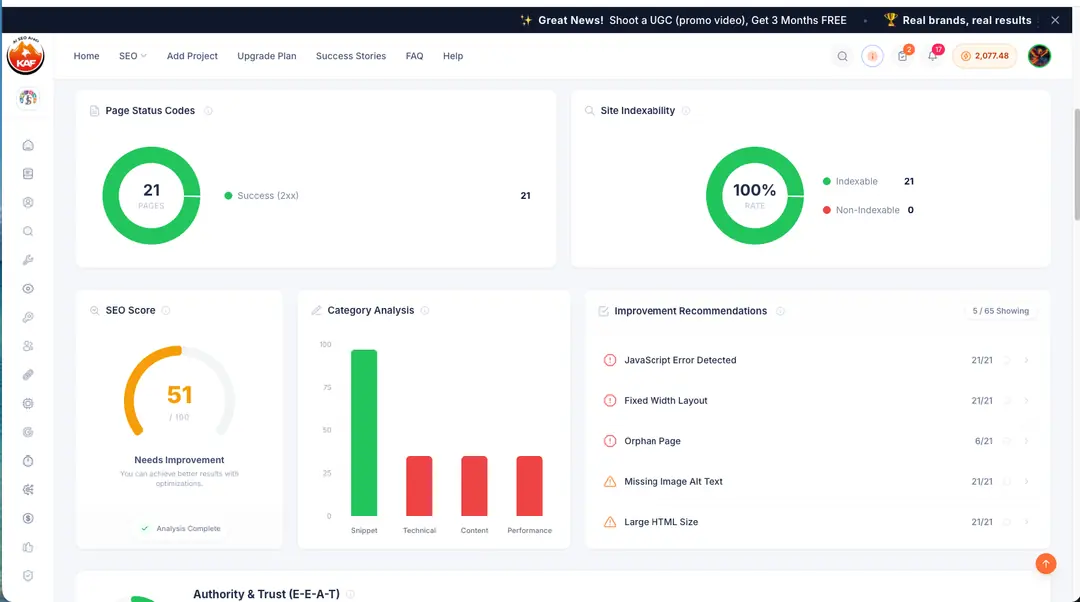Screen dimensions: 1080x602
Task: Click the orange scroll-to-top arrow button
Action: point(1046,564)
